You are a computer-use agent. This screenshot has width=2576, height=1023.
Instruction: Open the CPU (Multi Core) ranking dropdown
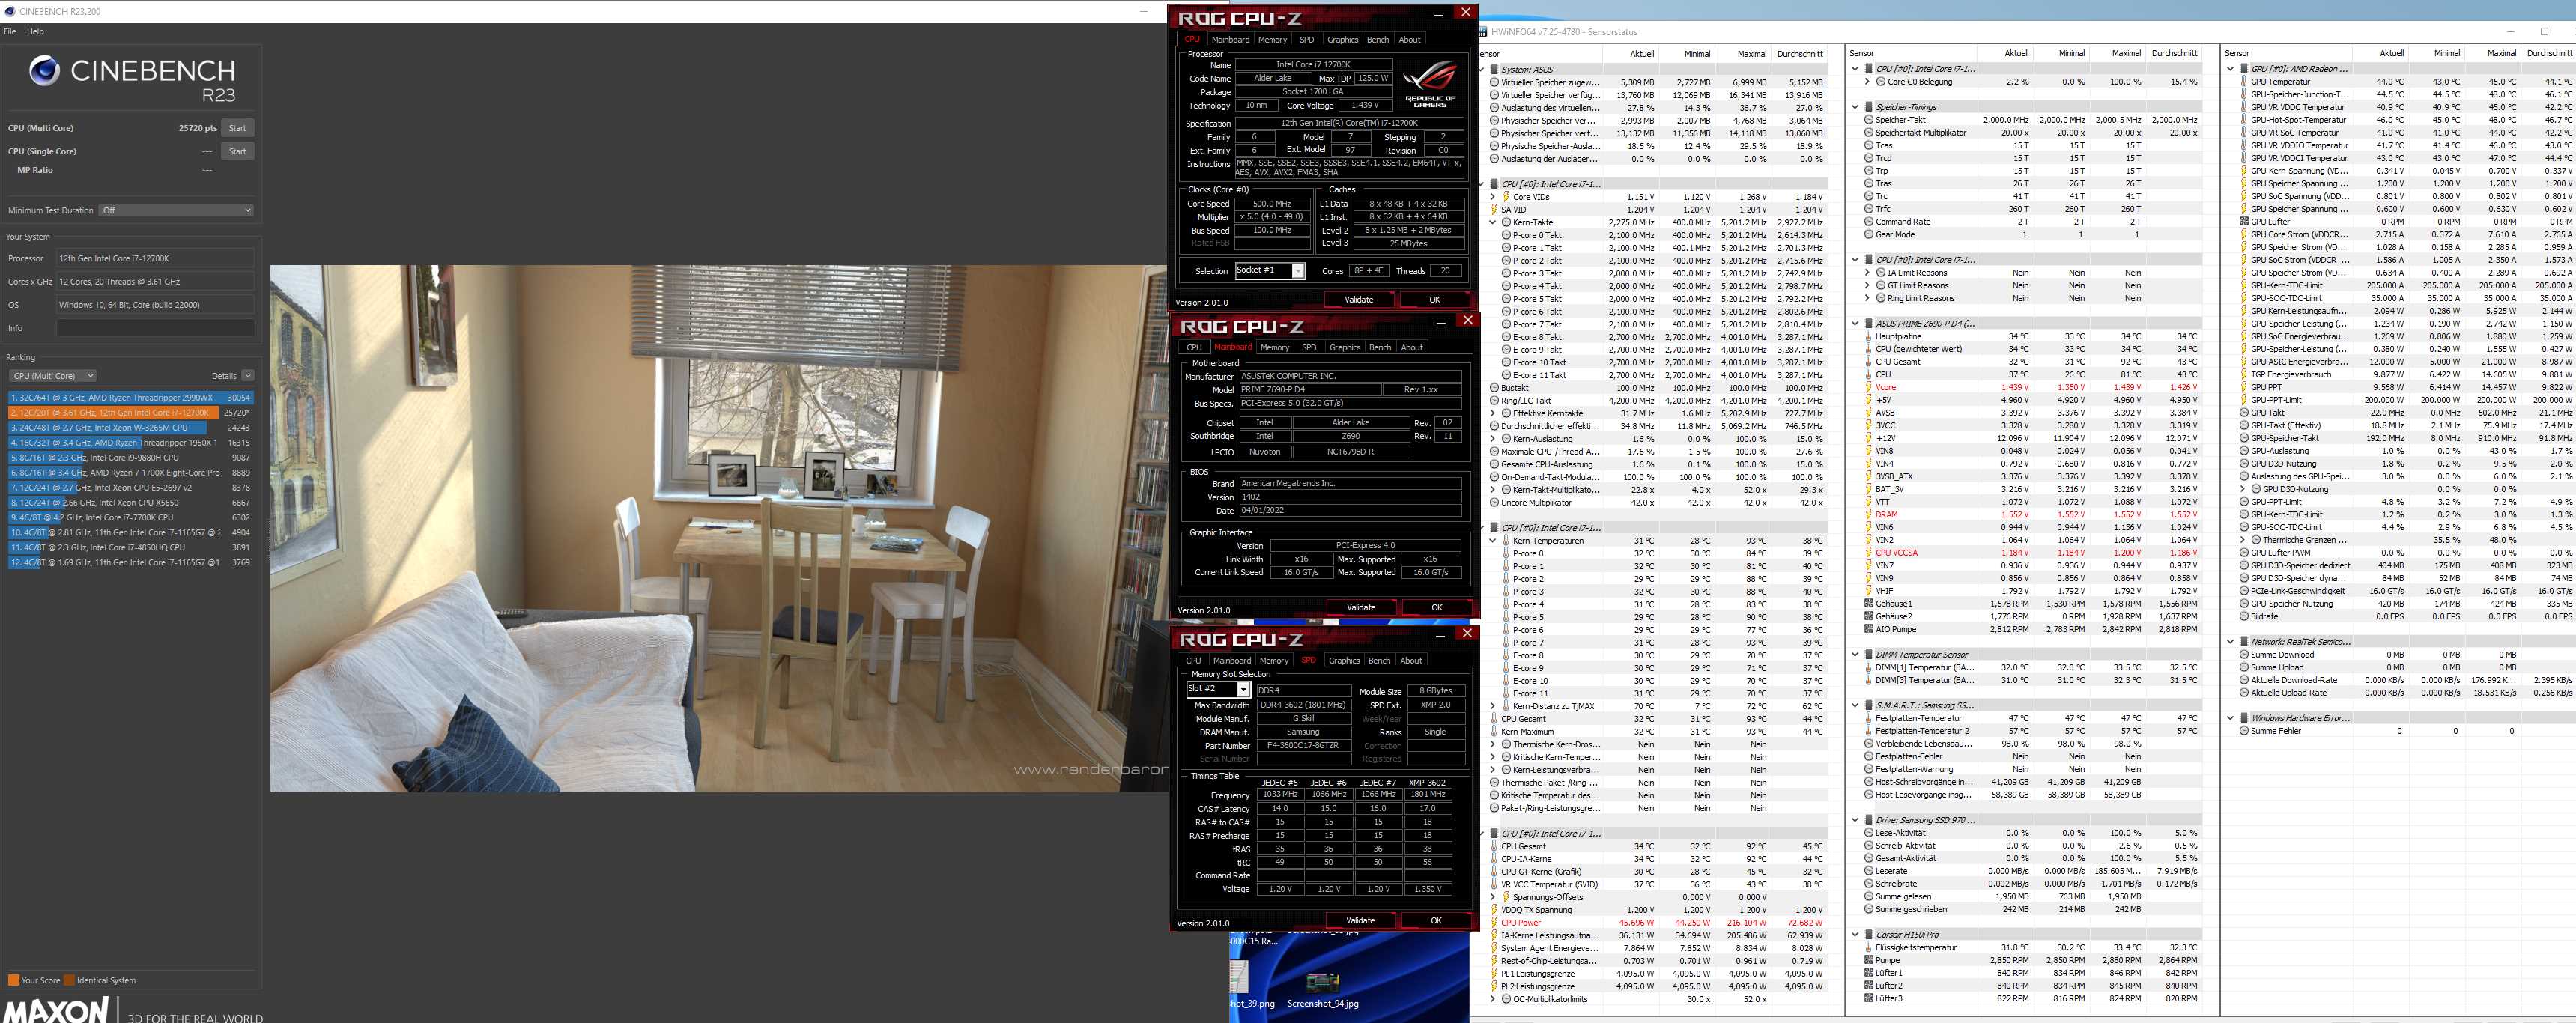(x=52, y=376)
